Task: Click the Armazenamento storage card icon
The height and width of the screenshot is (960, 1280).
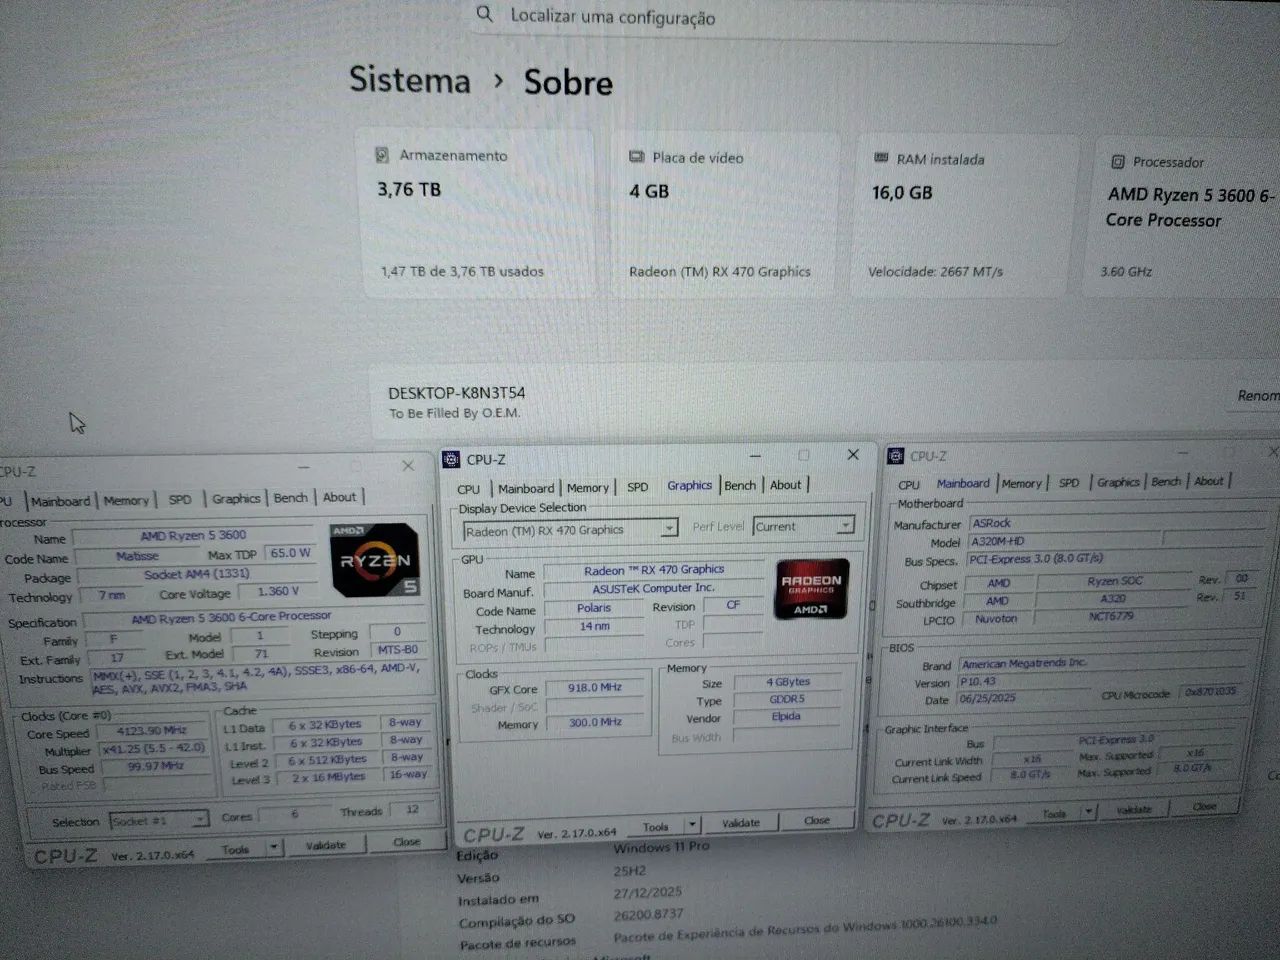Action: click(x=382, y=155)
